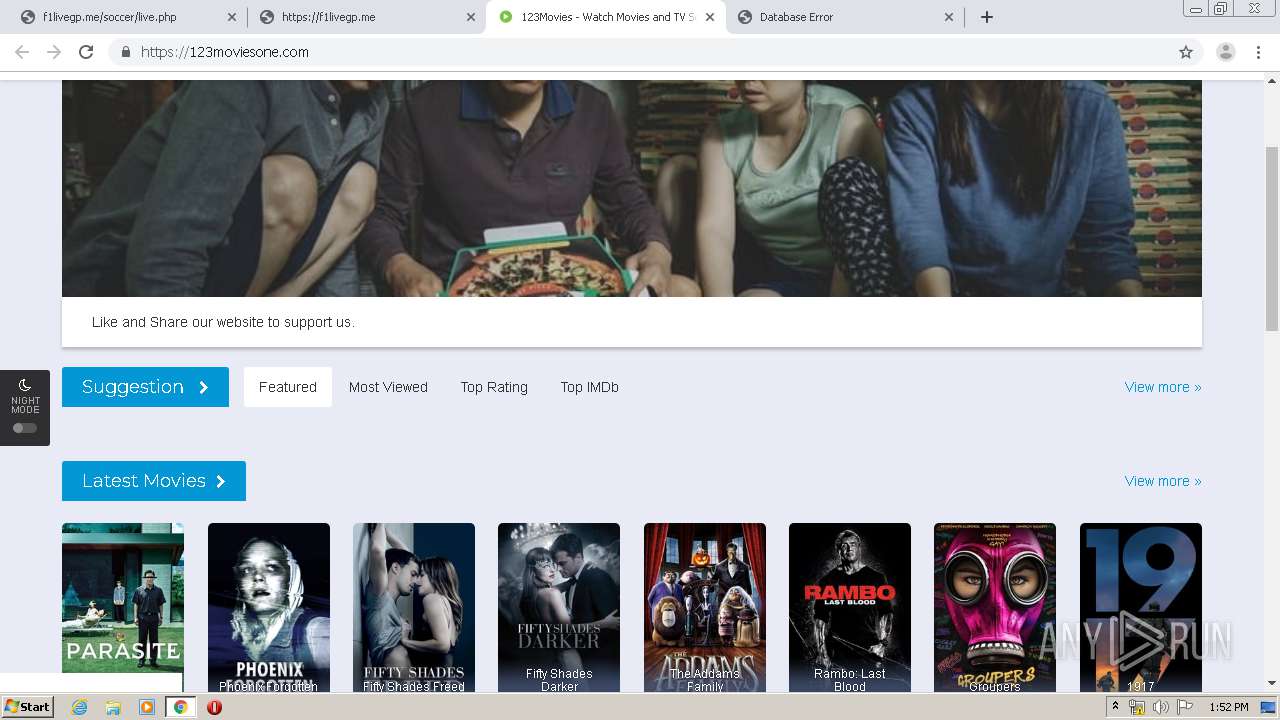Click the Night Mode moon icon
1280x720 pixels.
pos(25,385)
